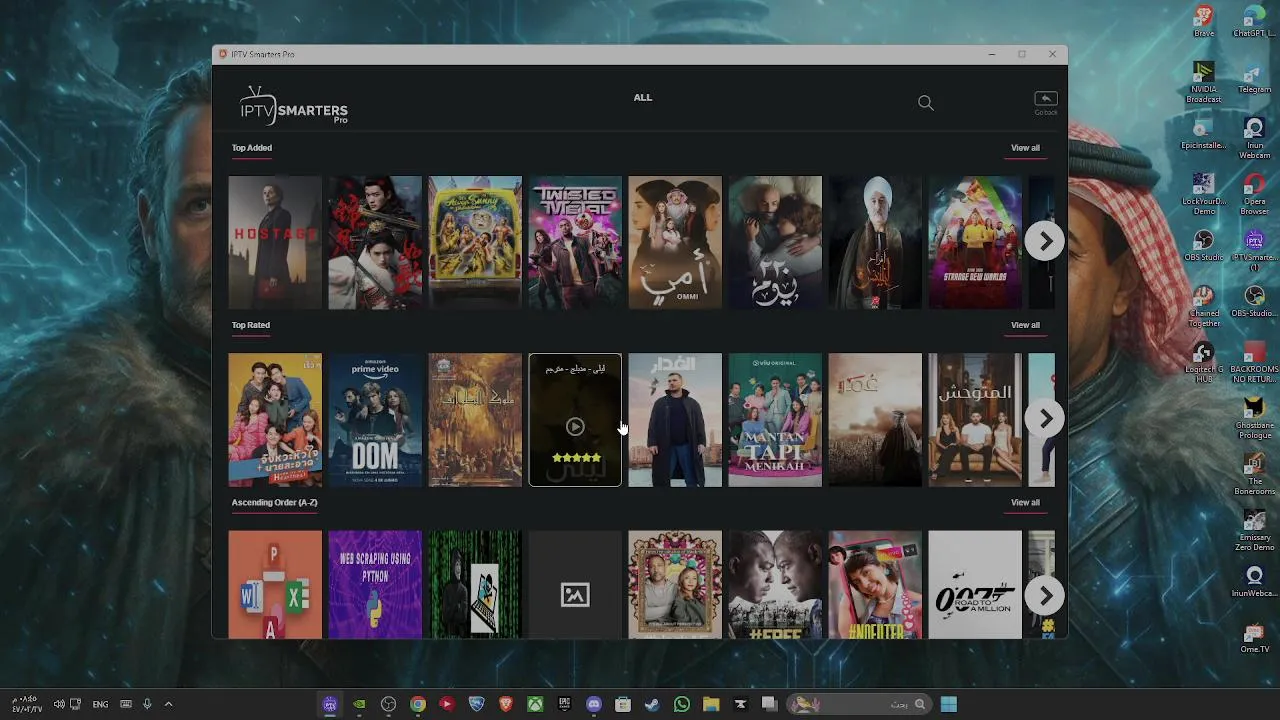
Task: Select LockYourDoor Demo desktop icon
Action: tap(1204, 194)
